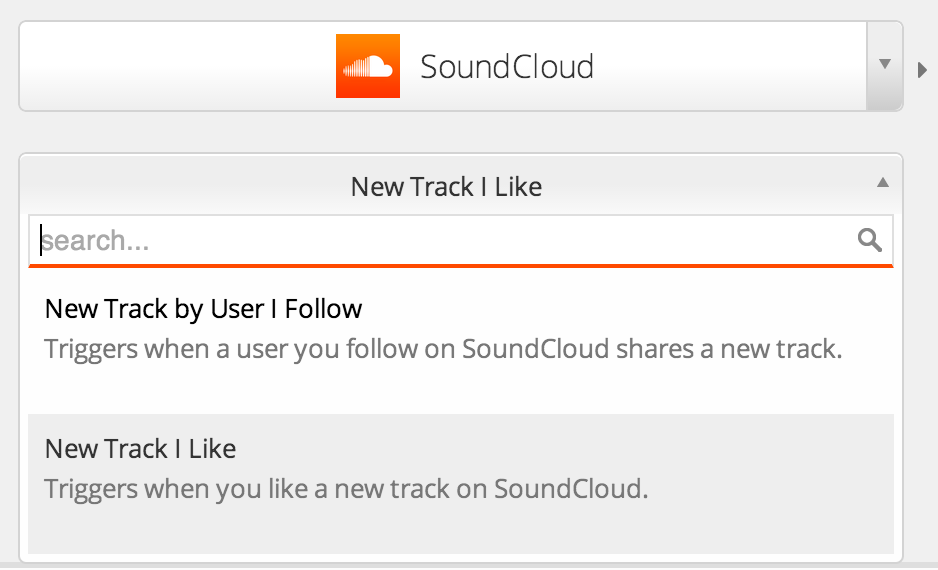Focus the search... input field
The width and height of the screenshot is (938, 570).
(461, 240)
